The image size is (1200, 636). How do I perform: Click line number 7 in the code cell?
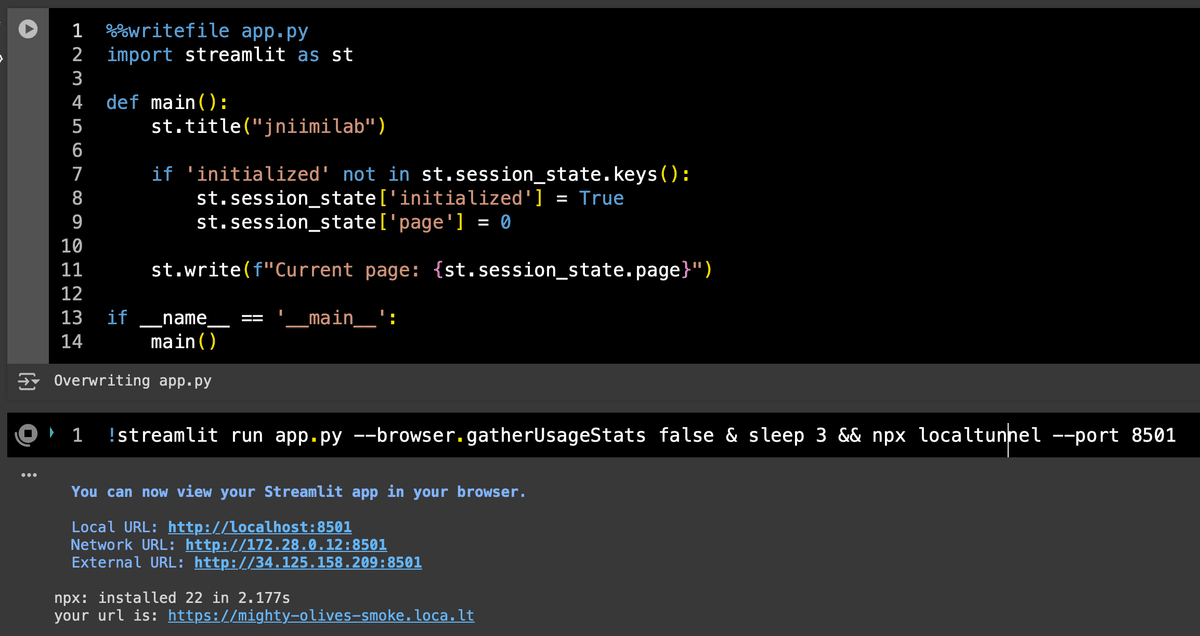77,174
